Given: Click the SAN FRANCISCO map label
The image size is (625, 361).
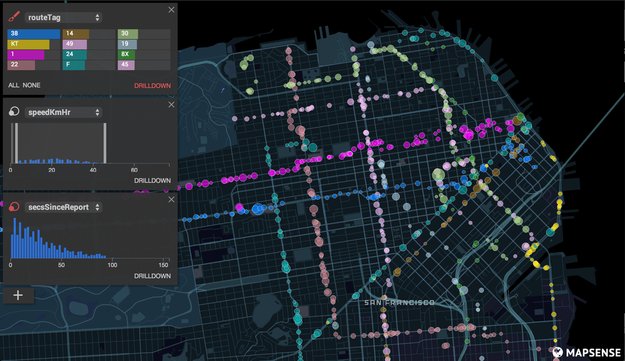Looking at the screenshot, I should (399, 303).
